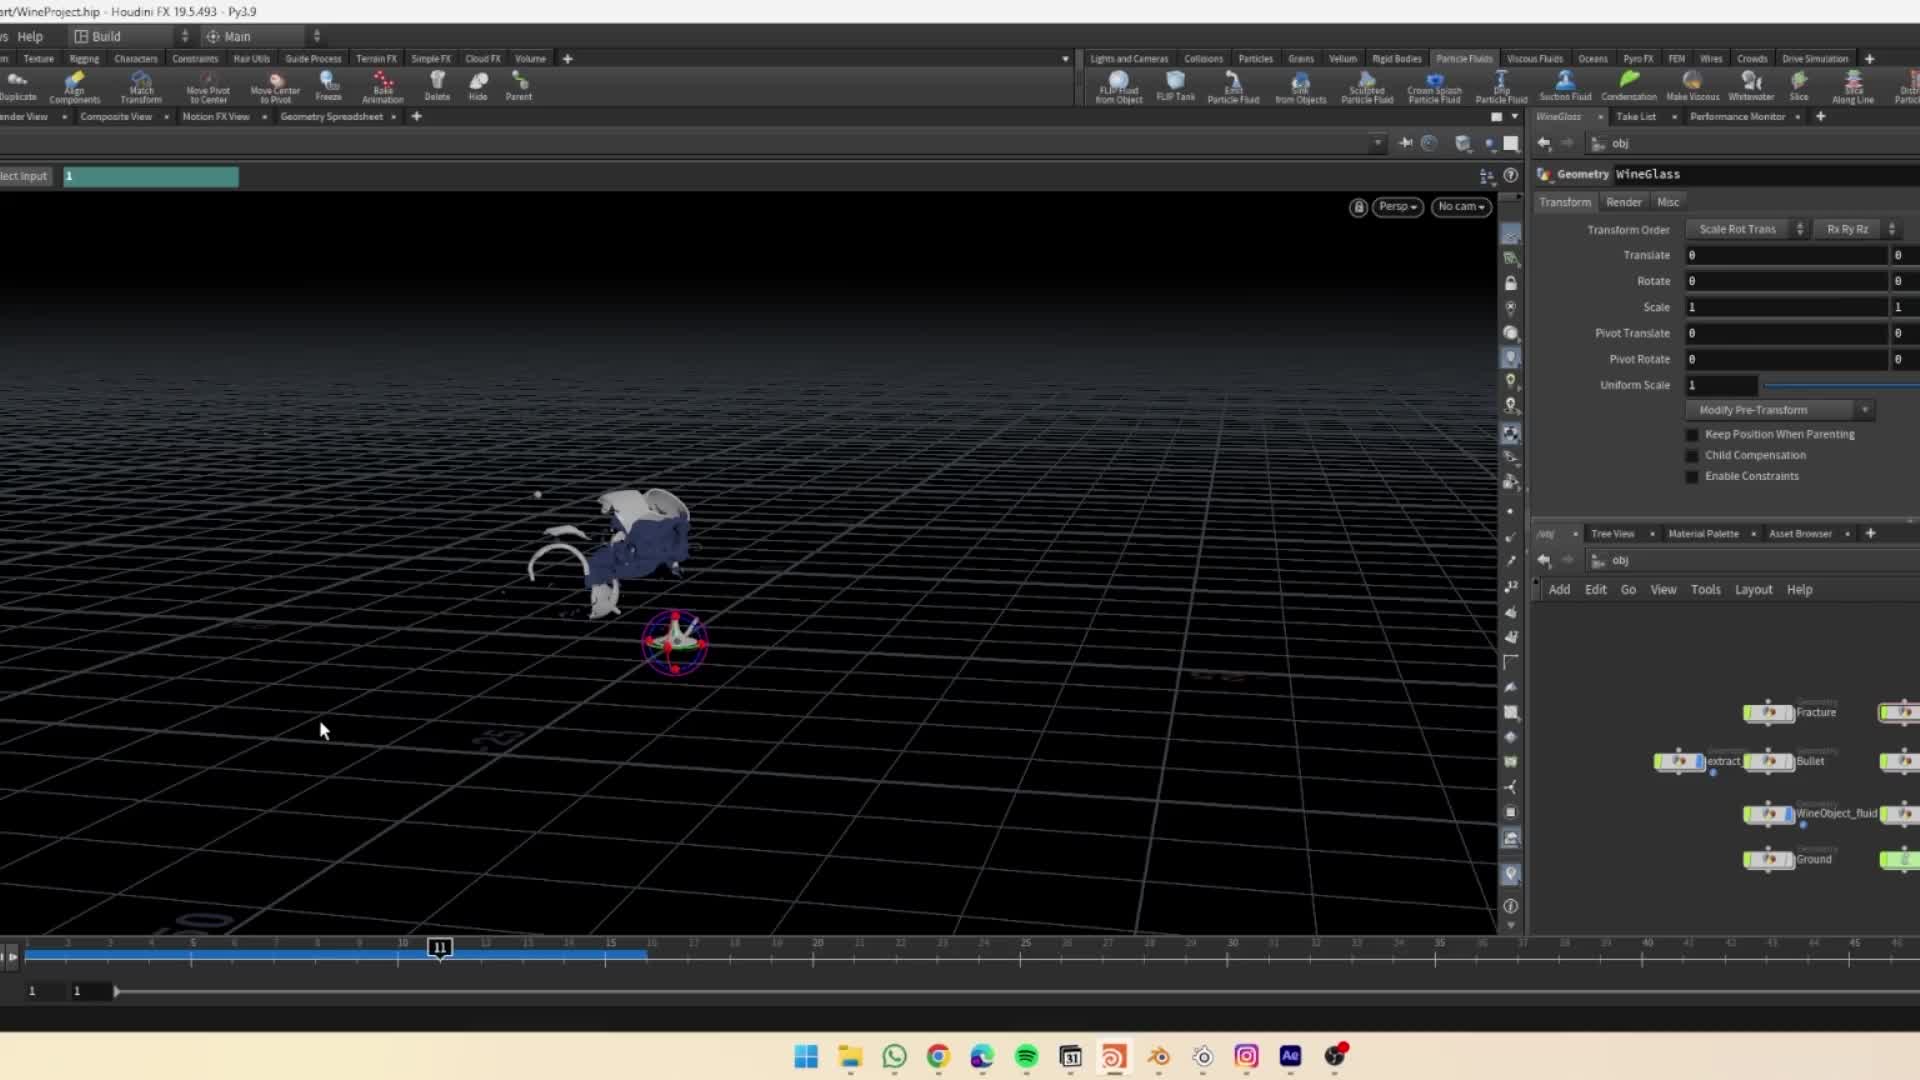The width and height of the screenshot is (1920, 1080).
Task: Click the Make Viscous shelf tool
Action: point(1692,85)
